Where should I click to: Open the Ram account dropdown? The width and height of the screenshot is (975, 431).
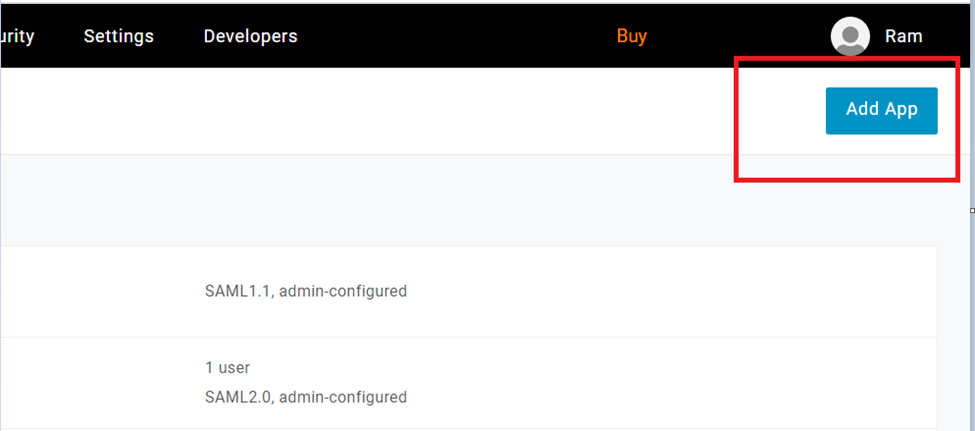903,37
